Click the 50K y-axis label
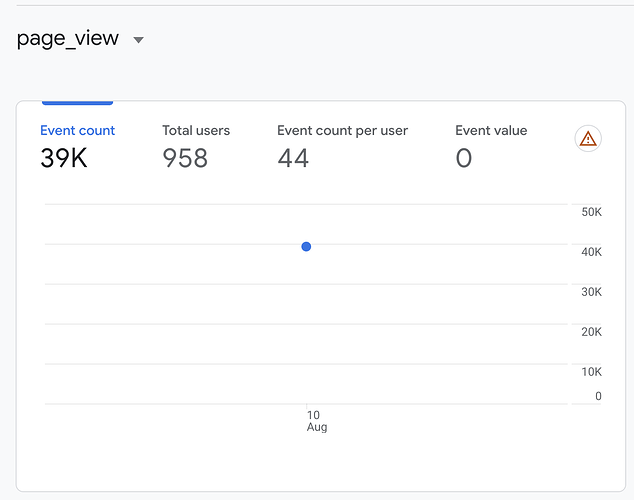Viewport: 634px width, 500px height. coord(592,212)
